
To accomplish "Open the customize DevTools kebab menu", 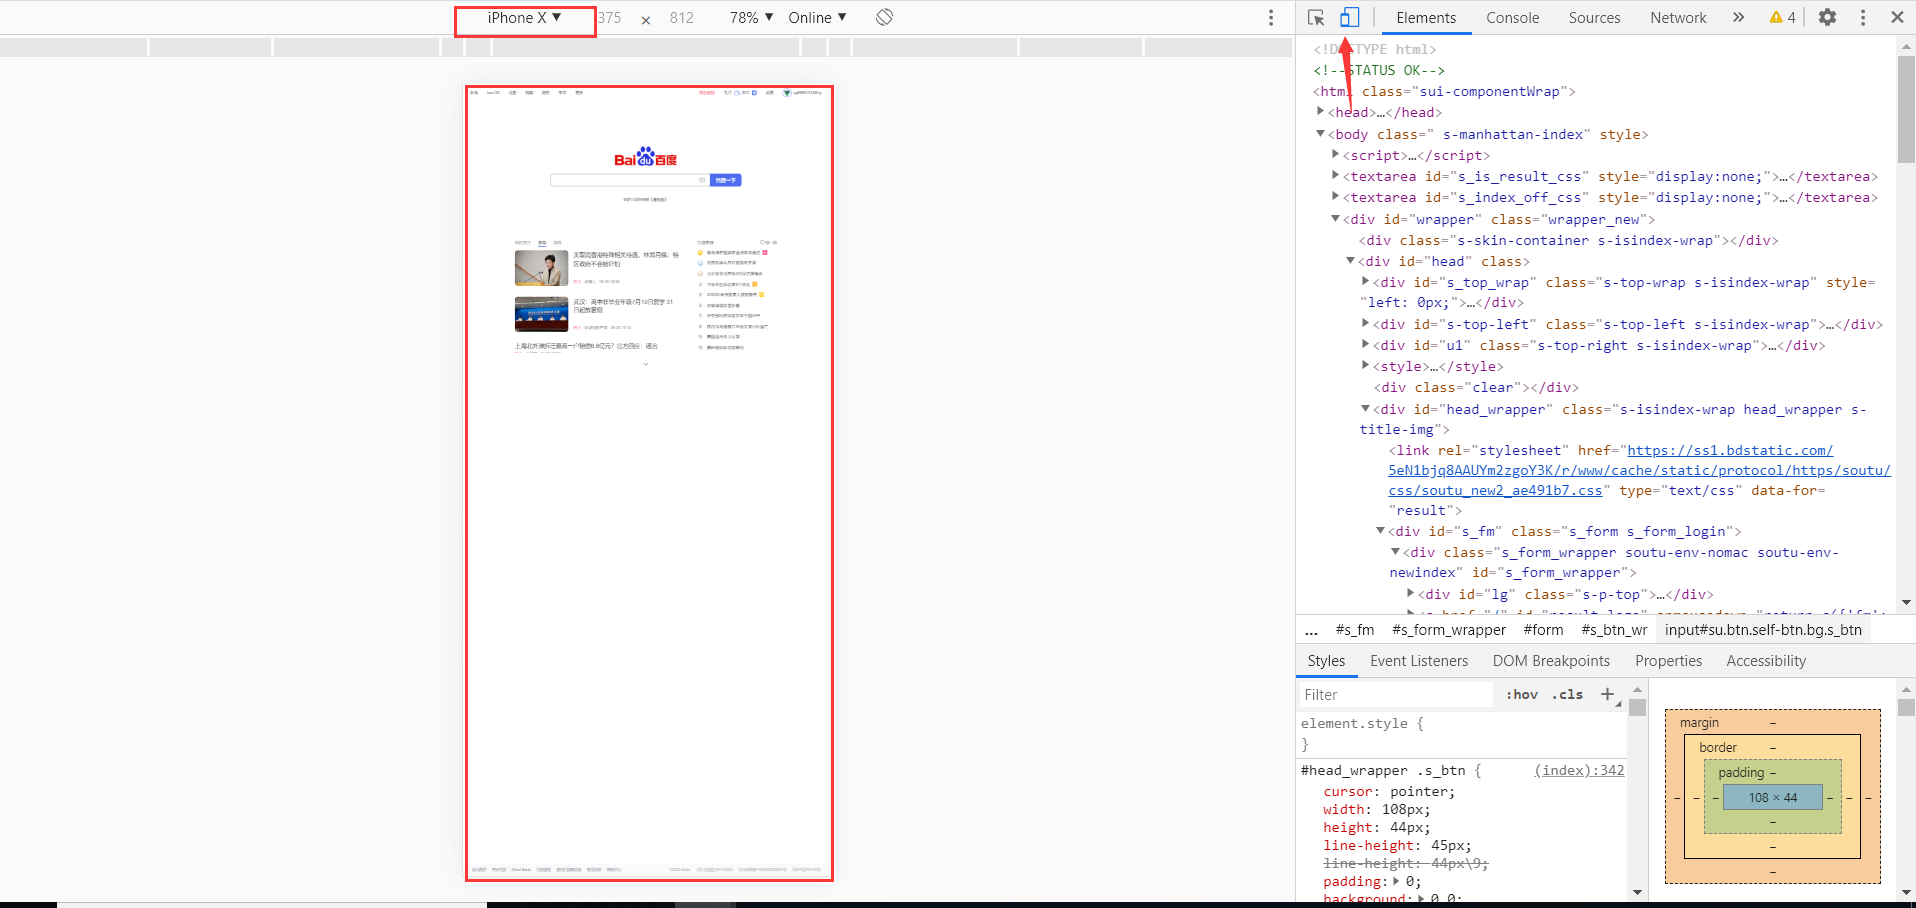I will (x=1862, y=18).
